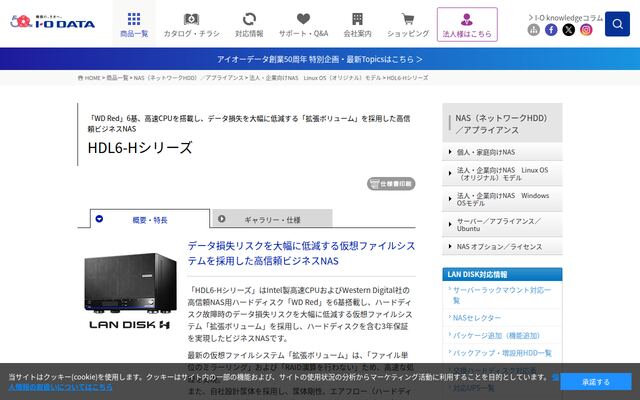The image size is (640, 400).
Task: Open バックアップ・増設用HDD一覧 link
Action: click(502, 353)
